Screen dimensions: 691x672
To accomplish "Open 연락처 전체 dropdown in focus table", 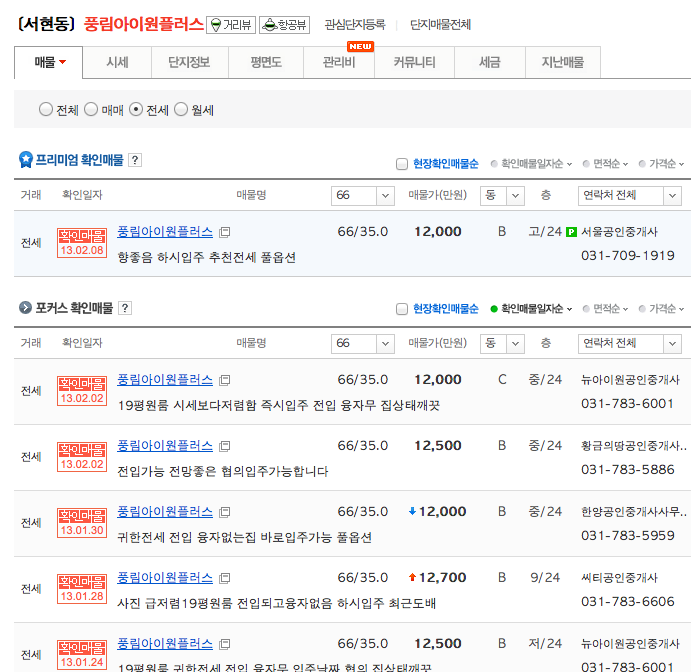I will 630,344.
